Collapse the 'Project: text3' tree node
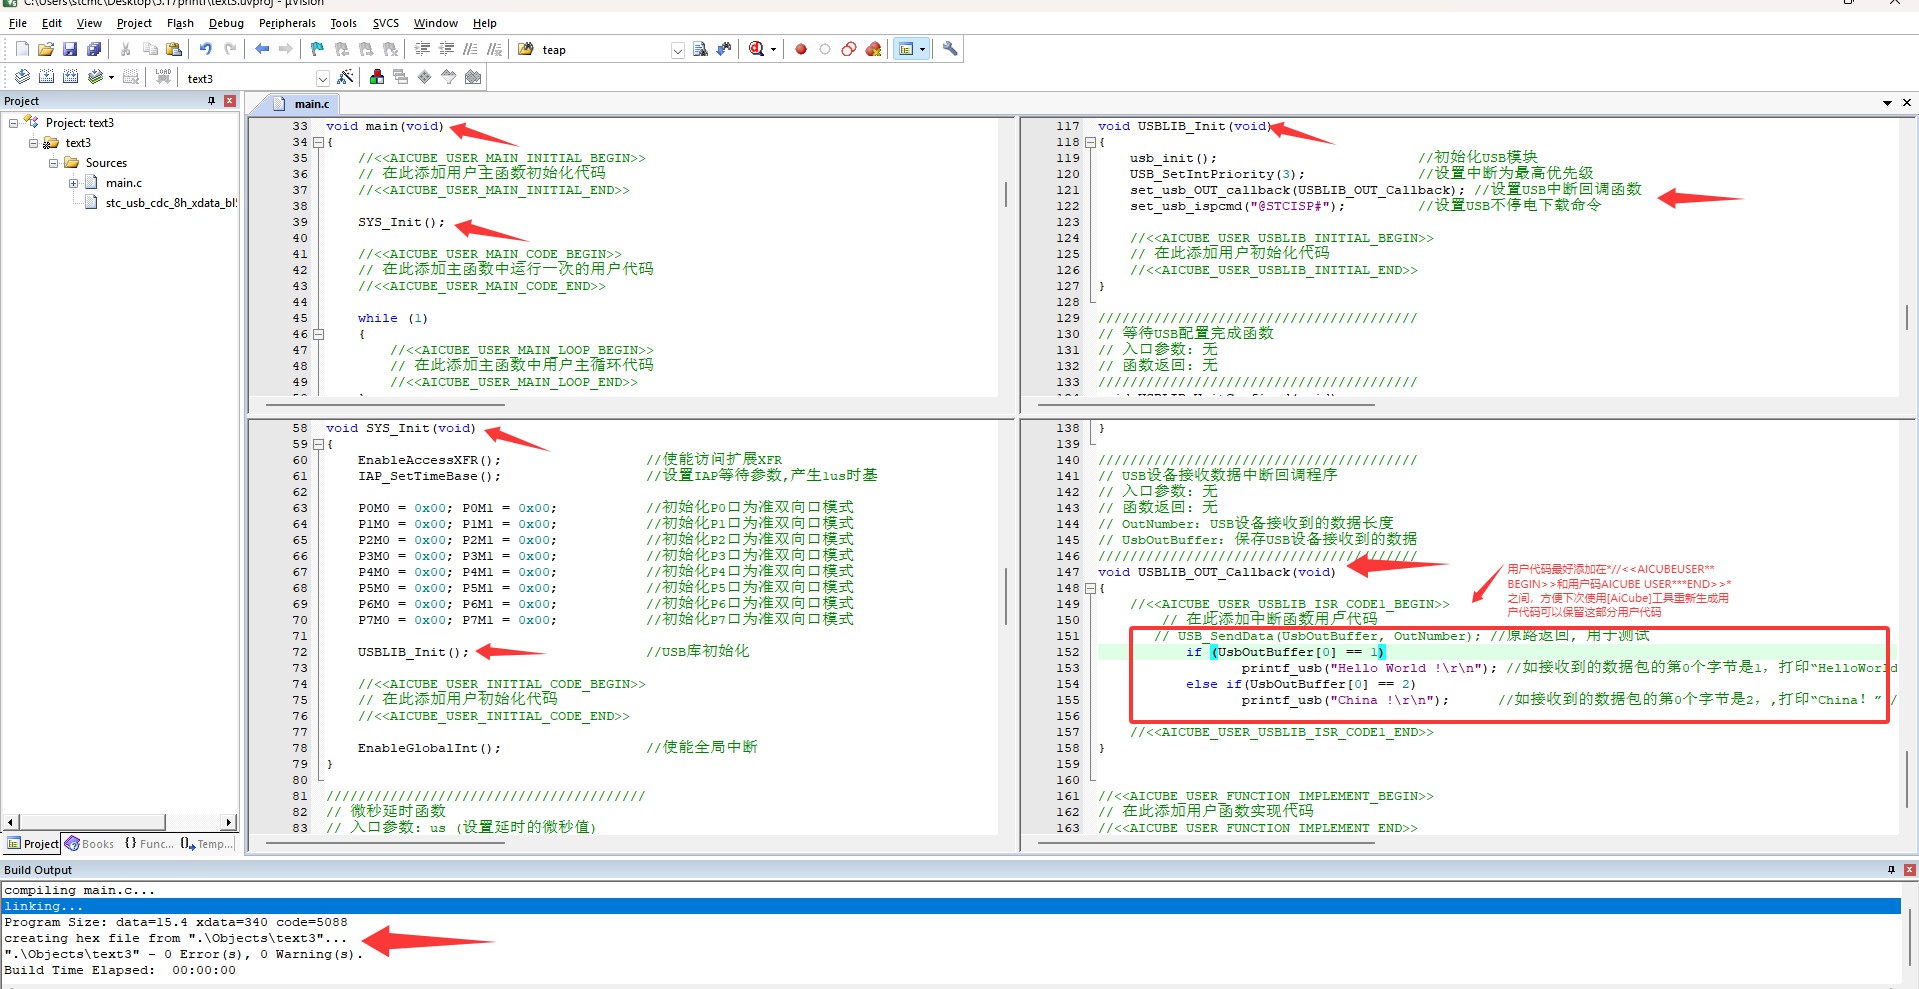Viewport: 1919px width, 989px height. tap(13, 123)
